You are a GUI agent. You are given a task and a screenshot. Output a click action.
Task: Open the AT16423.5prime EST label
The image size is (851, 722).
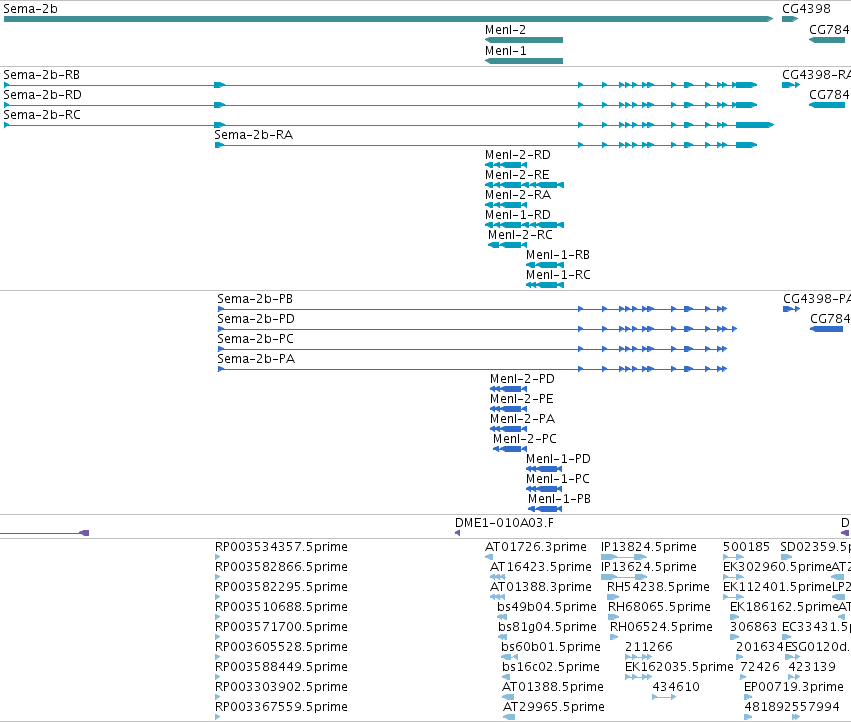point(541,567)
